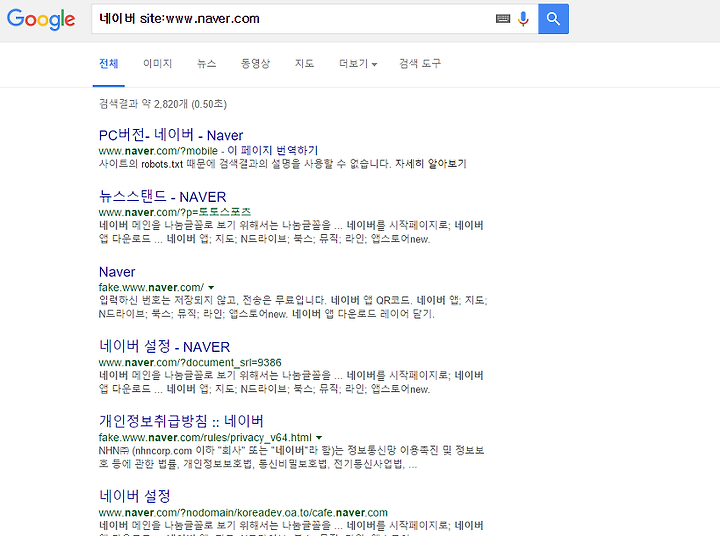The height and width of the screenshot is (536, 720).
Task: Open the Naver result title
Action: pos(117,272)
